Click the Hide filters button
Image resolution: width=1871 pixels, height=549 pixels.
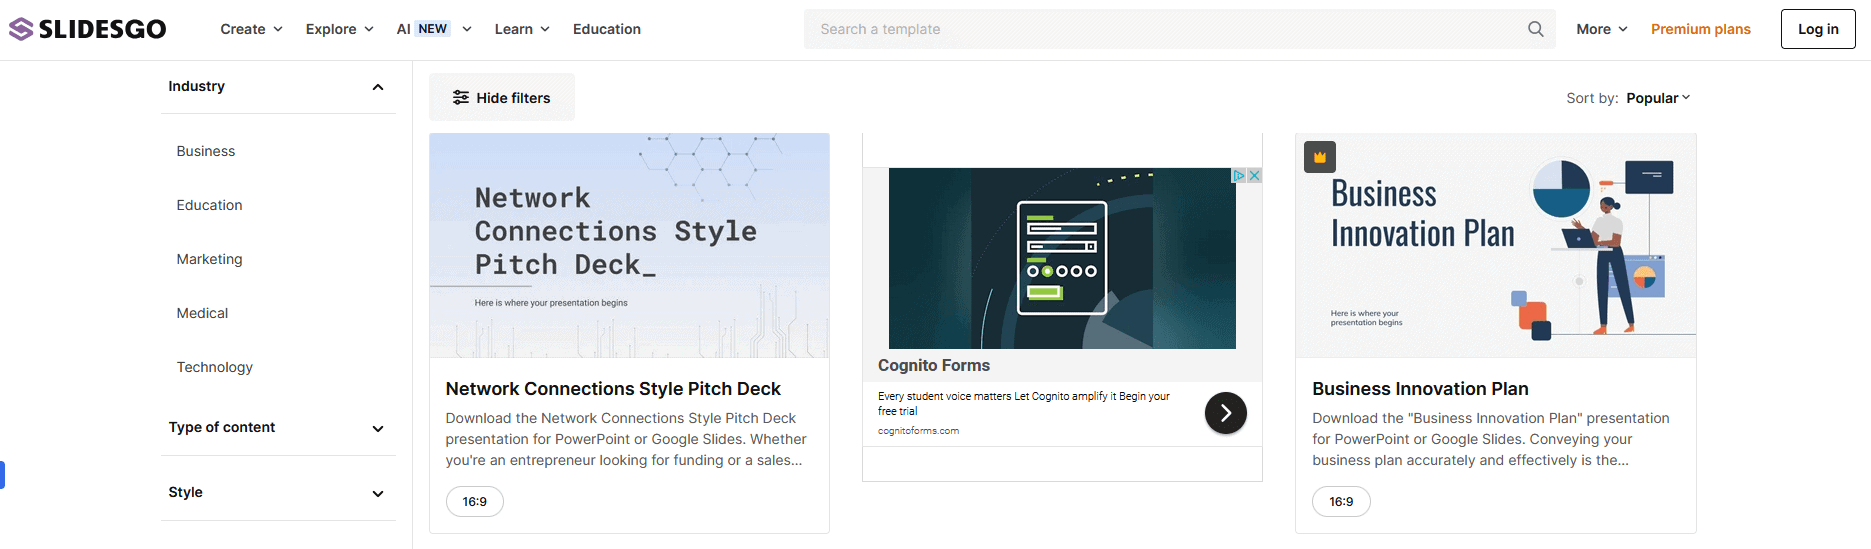[502, 97]
